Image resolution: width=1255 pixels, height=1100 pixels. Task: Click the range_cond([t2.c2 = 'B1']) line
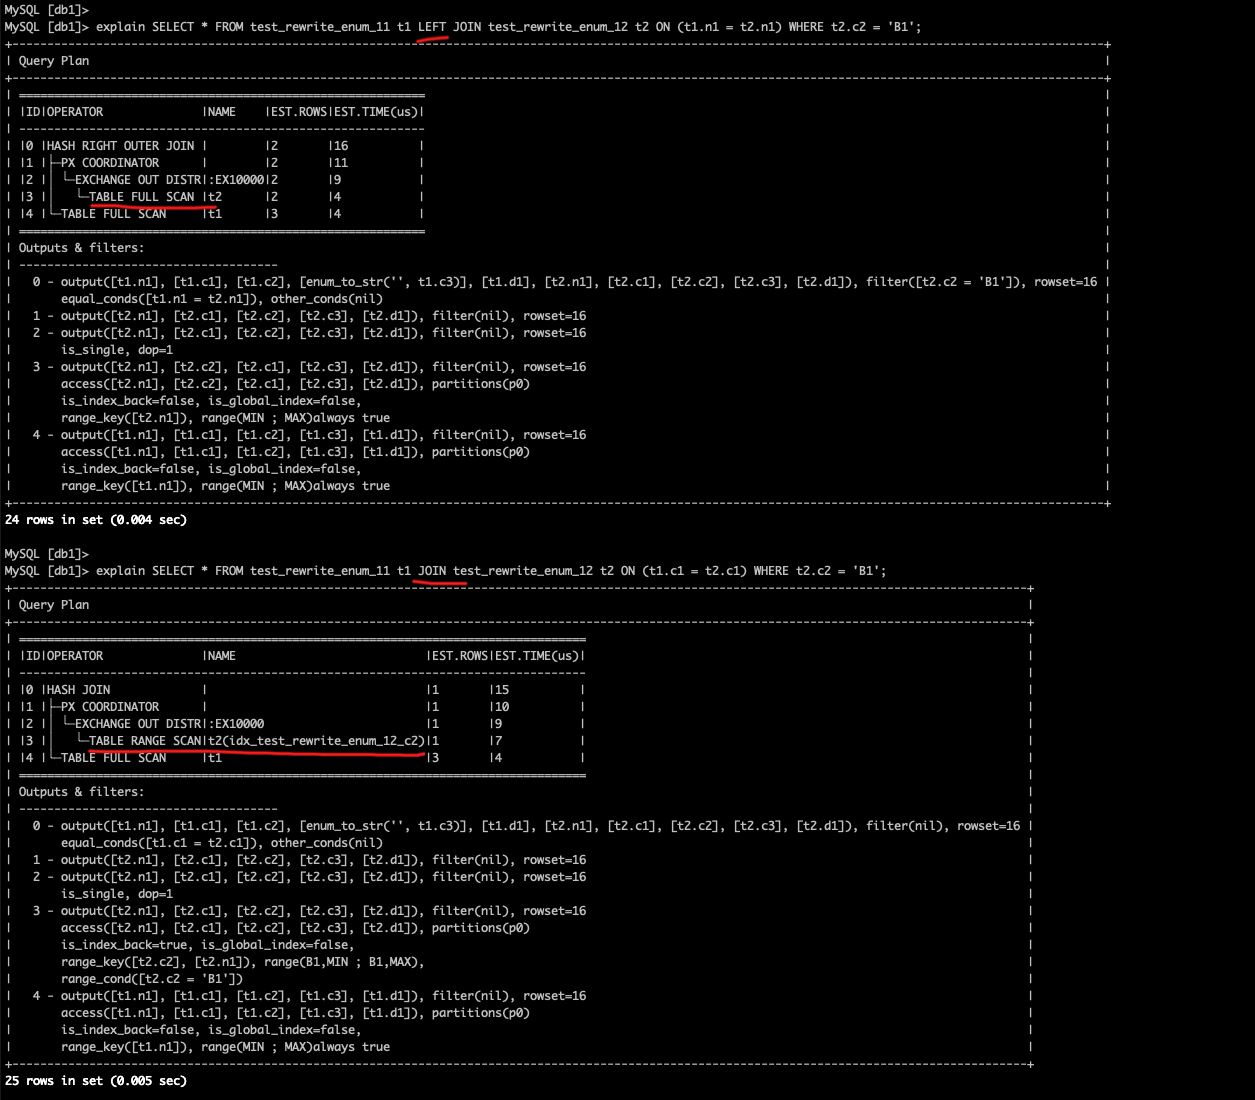[x=152, y=979]
